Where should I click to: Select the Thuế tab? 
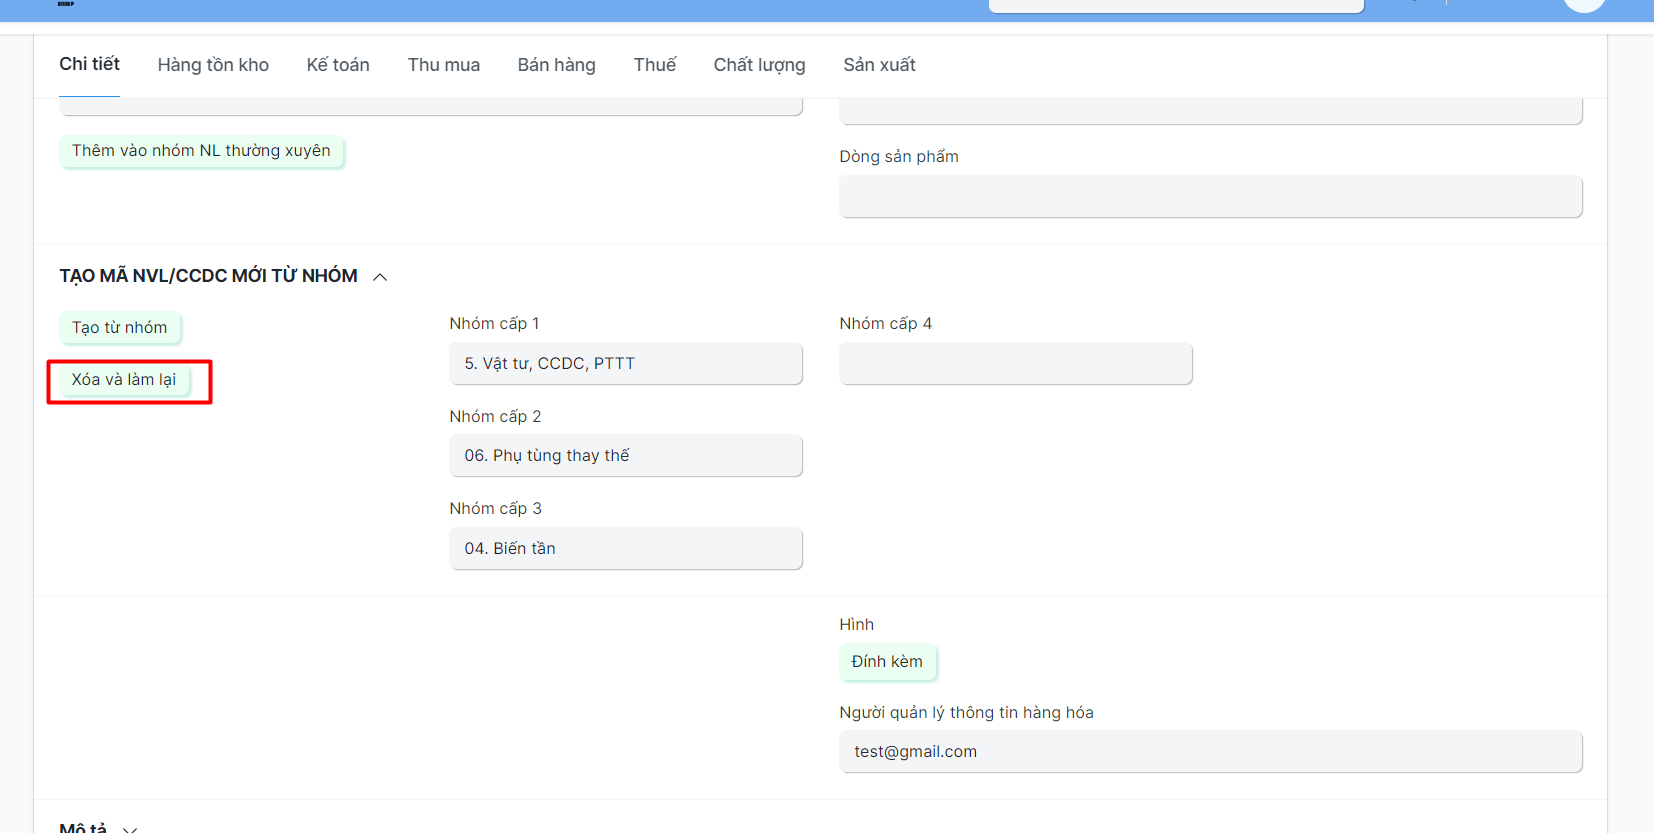[x=654, y=65]
